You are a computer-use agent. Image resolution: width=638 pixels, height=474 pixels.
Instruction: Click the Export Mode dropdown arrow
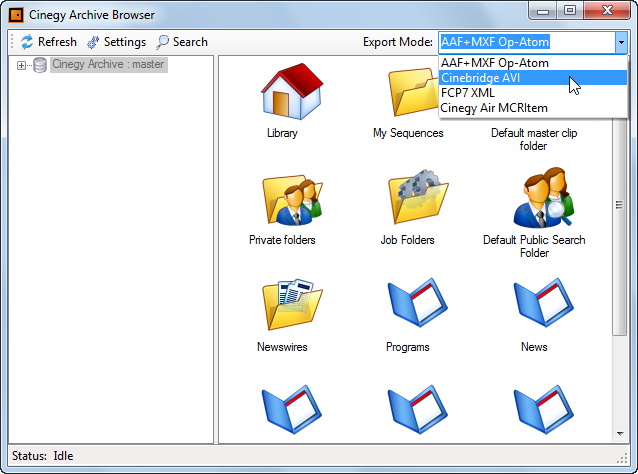[x=621, y=42]
